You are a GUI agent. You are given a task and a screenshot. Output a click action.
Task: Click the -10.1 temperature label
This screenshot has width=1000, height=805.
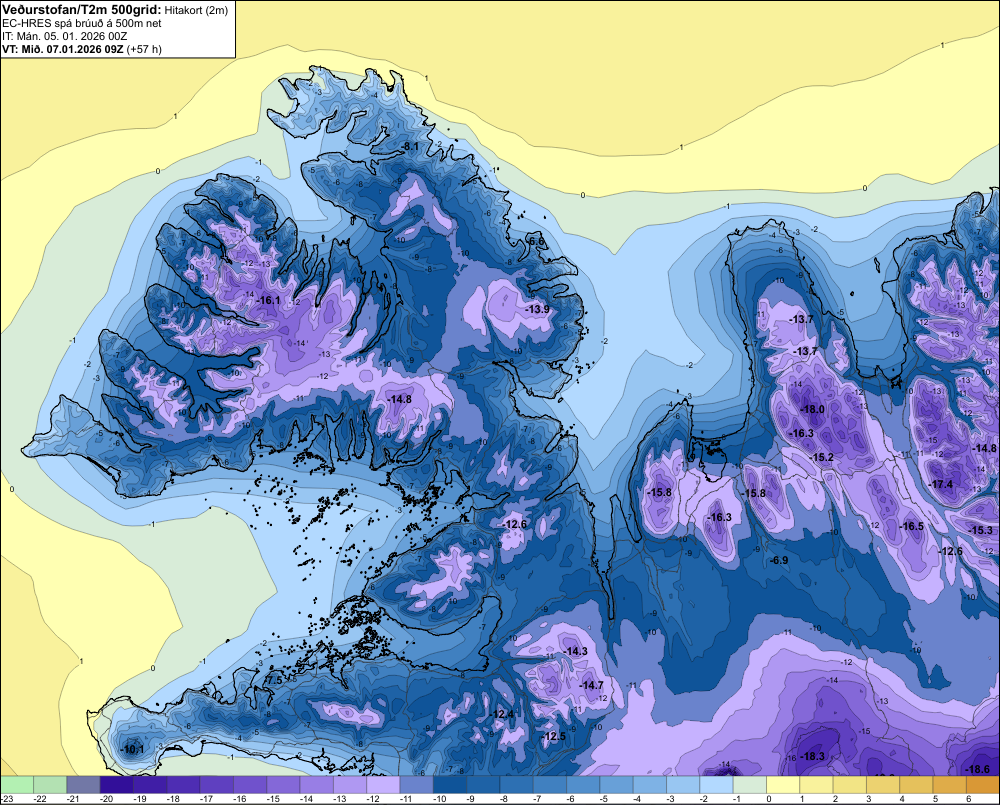point(133,750)
